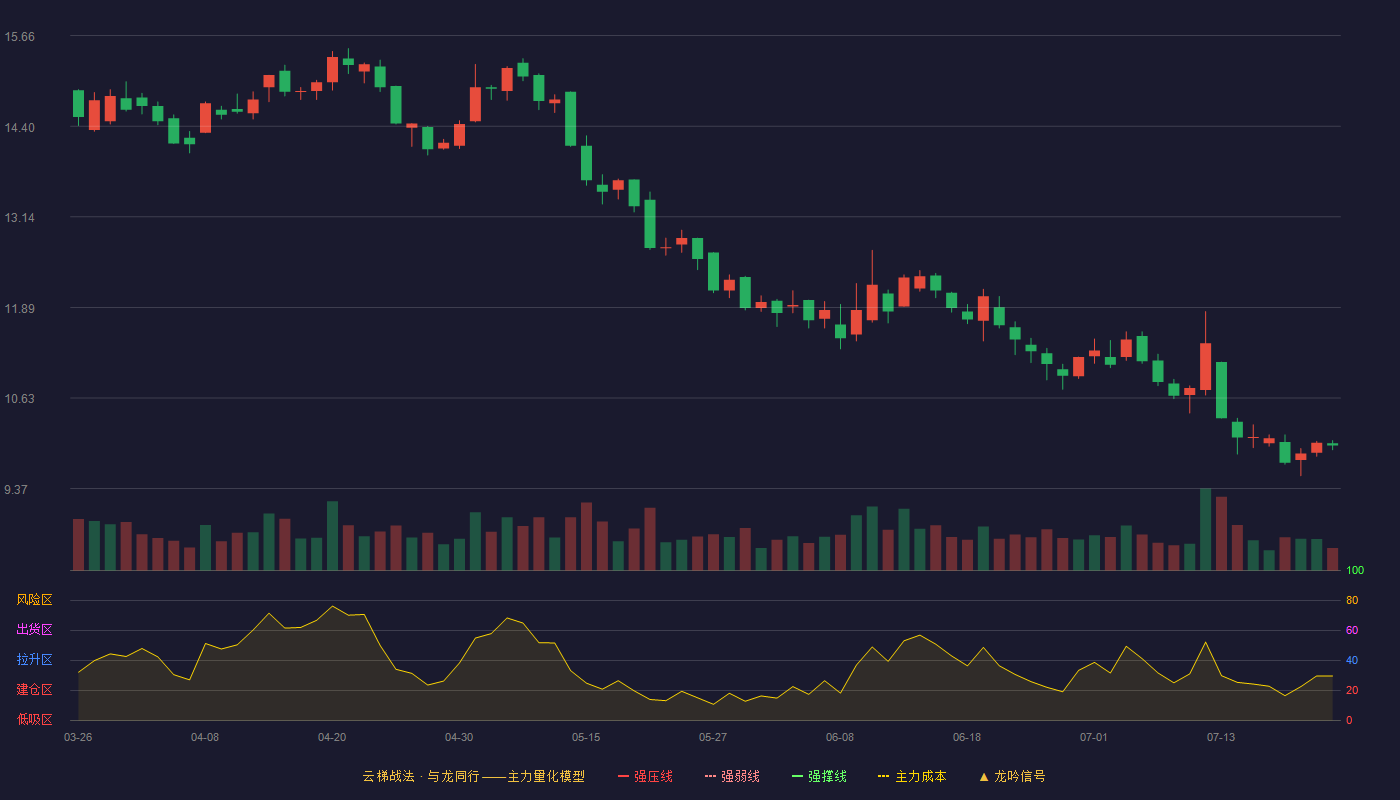1400x800 pixels.
Task: Click the yellow dashed icon beside 主力成本
Action: 884,776
